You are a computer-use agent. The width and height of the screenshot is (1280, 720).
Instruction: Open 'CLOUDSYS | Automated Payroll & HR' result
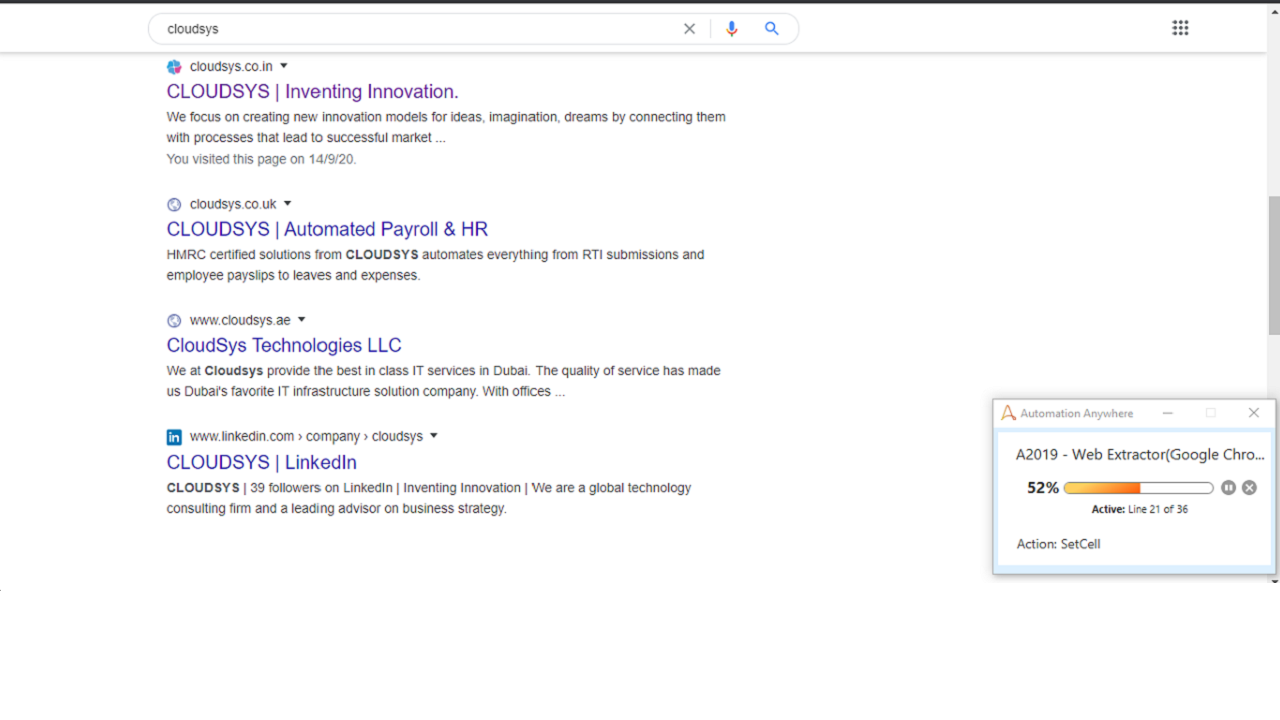click(327, 229)
